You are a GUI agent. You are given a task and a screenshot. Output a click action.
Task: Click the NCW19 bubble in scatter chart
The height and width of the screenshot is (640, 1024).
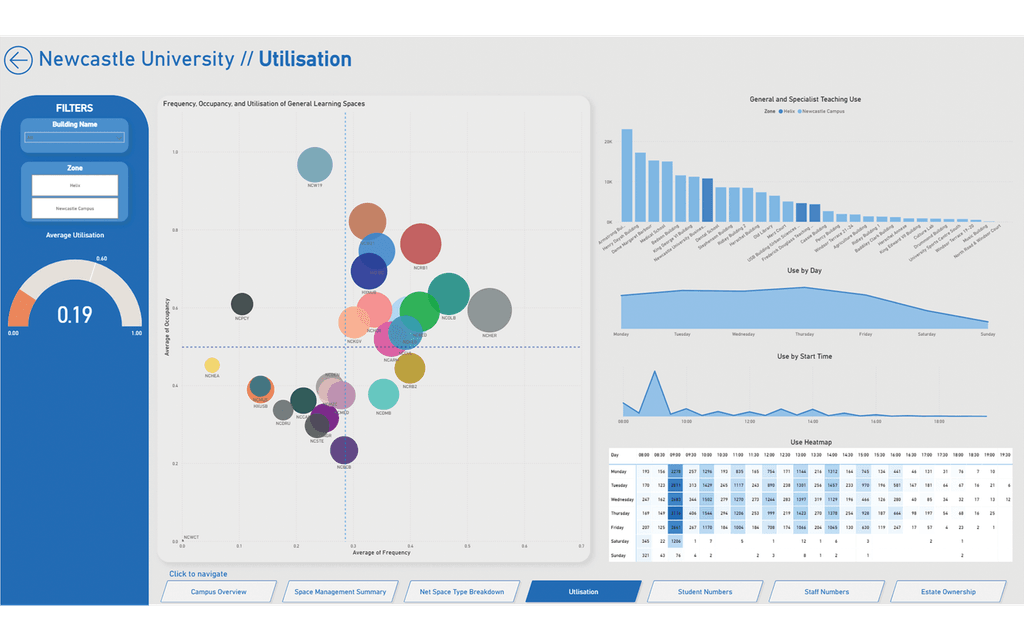[x=315, y=165]
